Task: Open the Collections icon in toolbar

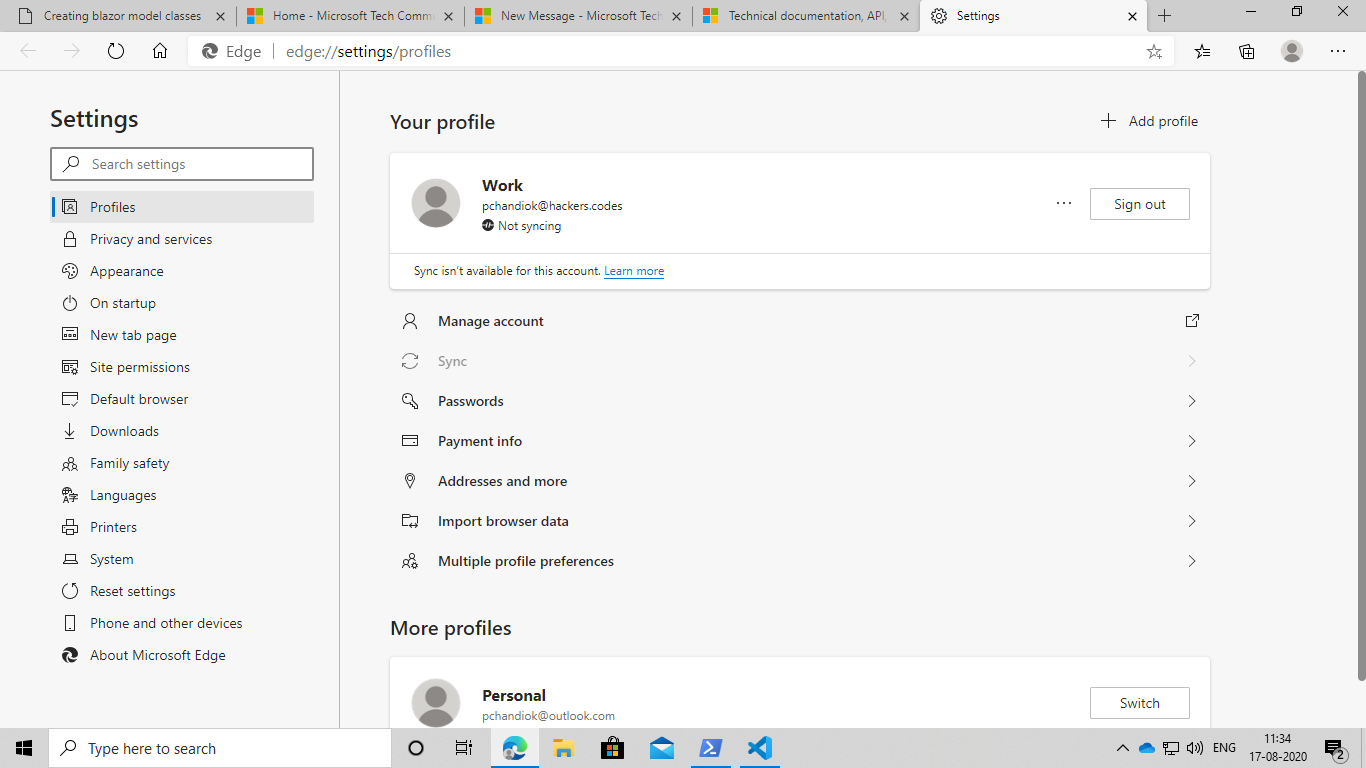Action: click(1247, 51)
